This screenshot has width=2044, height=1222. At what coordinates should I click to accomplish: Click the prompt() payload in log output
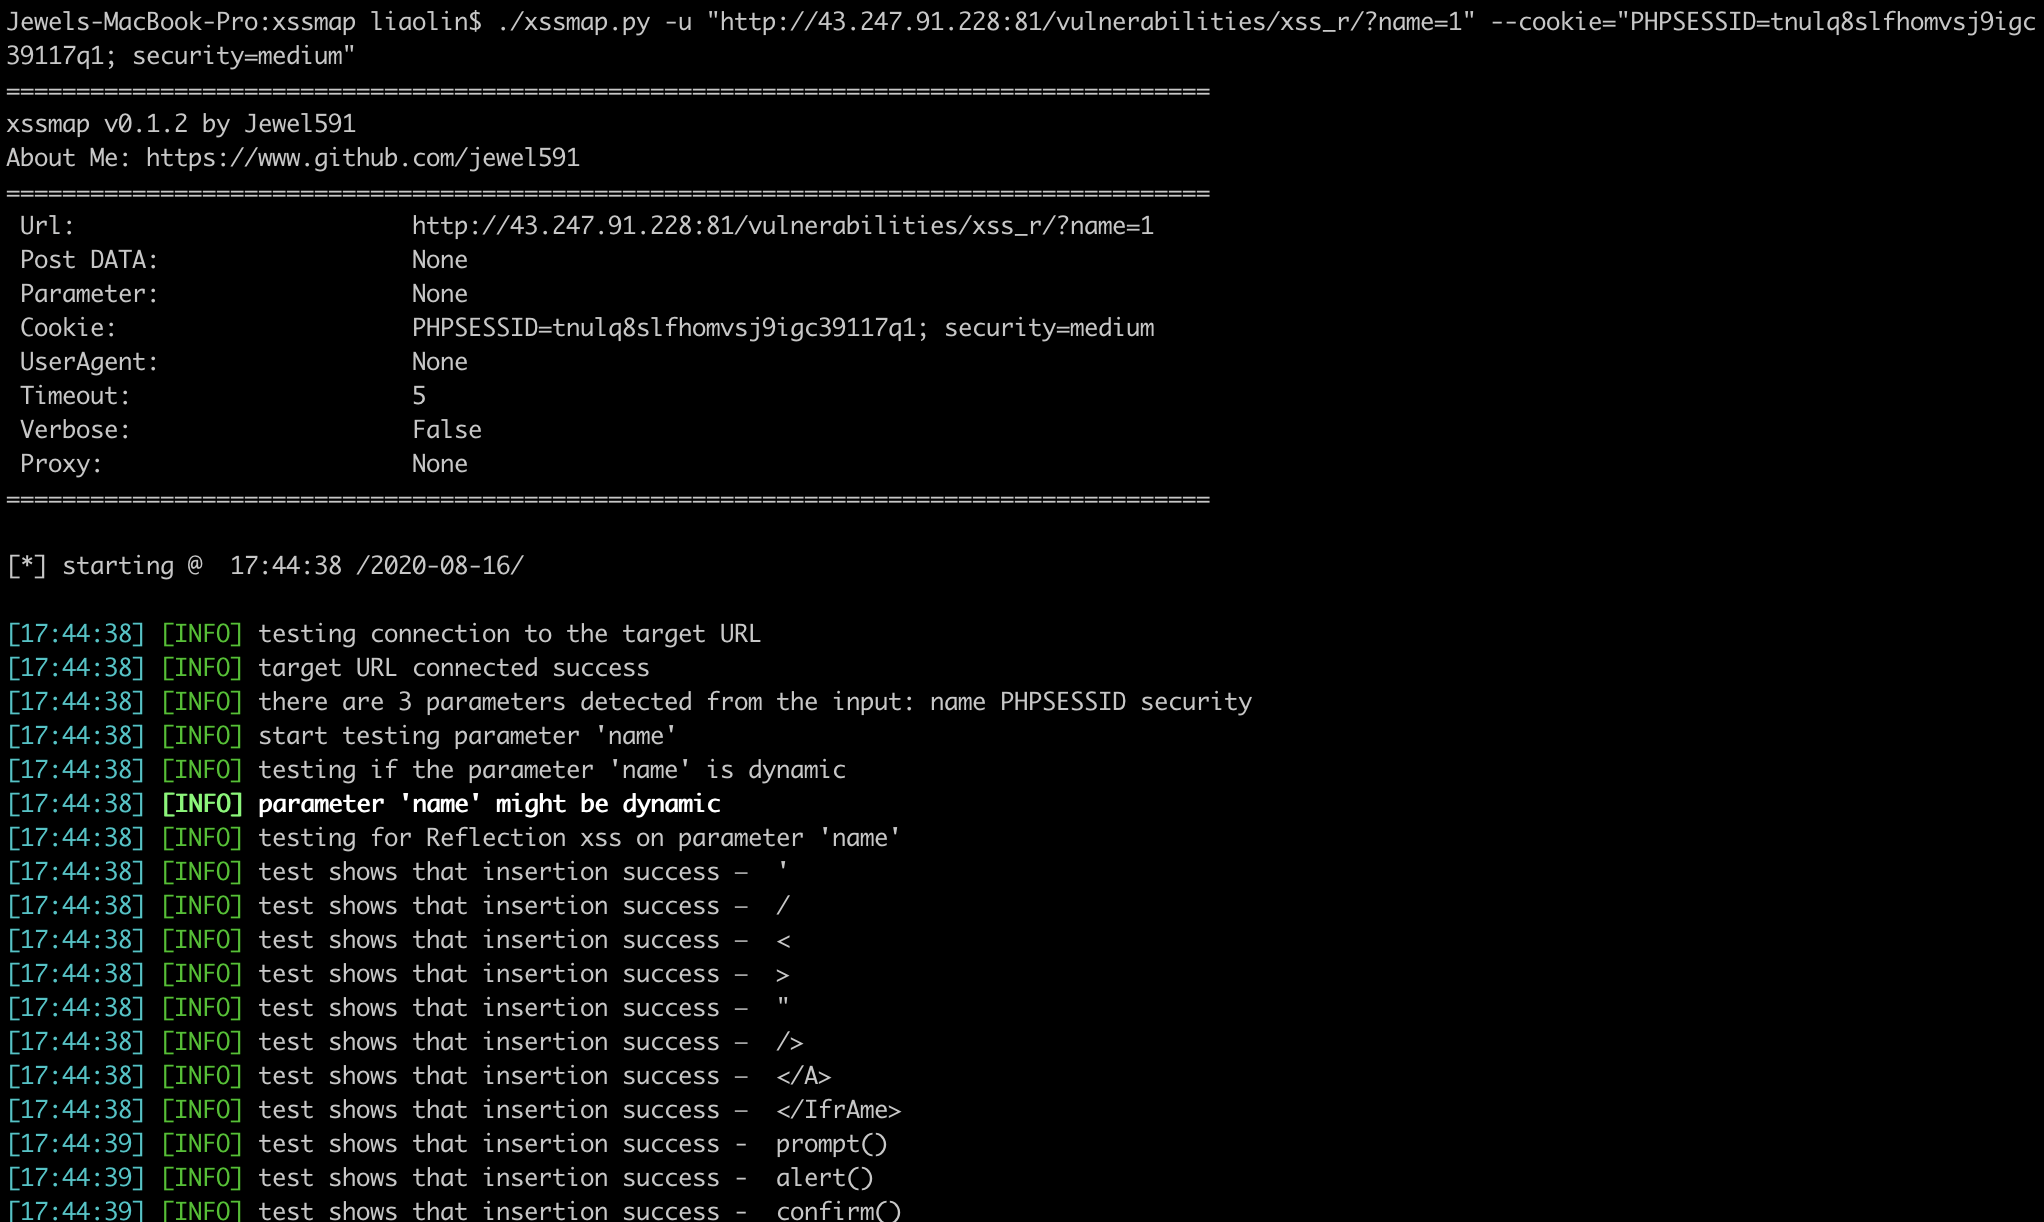831,1144
